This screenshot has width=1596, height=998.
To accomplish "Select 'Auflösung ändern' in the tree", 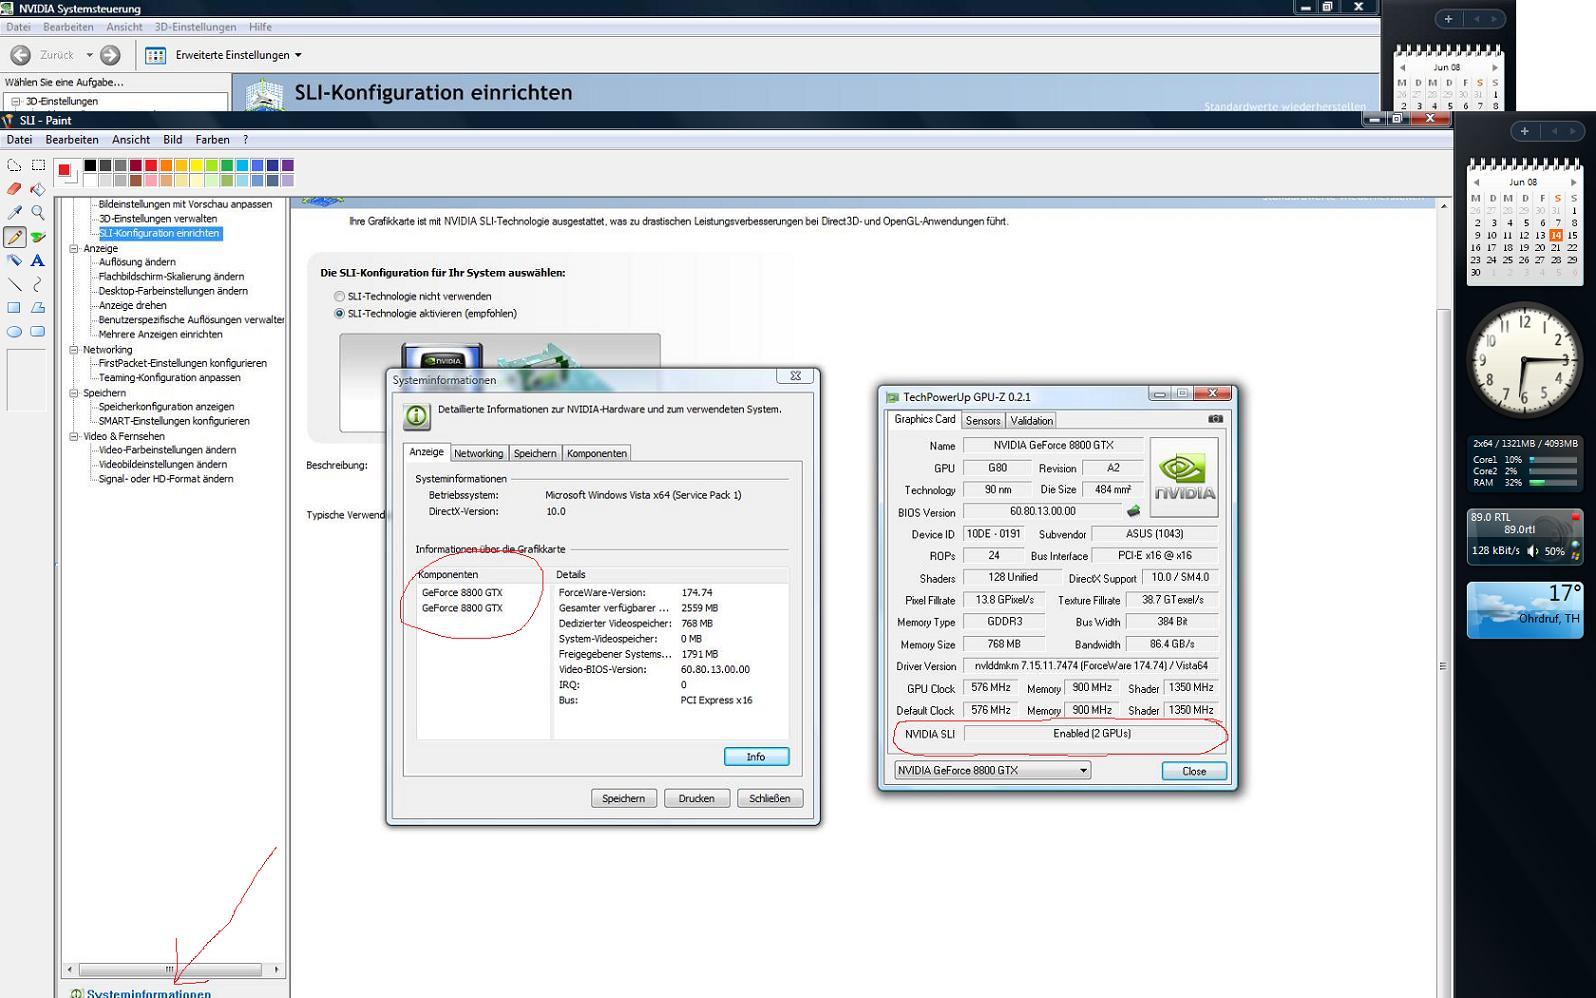I will (137, 262).
